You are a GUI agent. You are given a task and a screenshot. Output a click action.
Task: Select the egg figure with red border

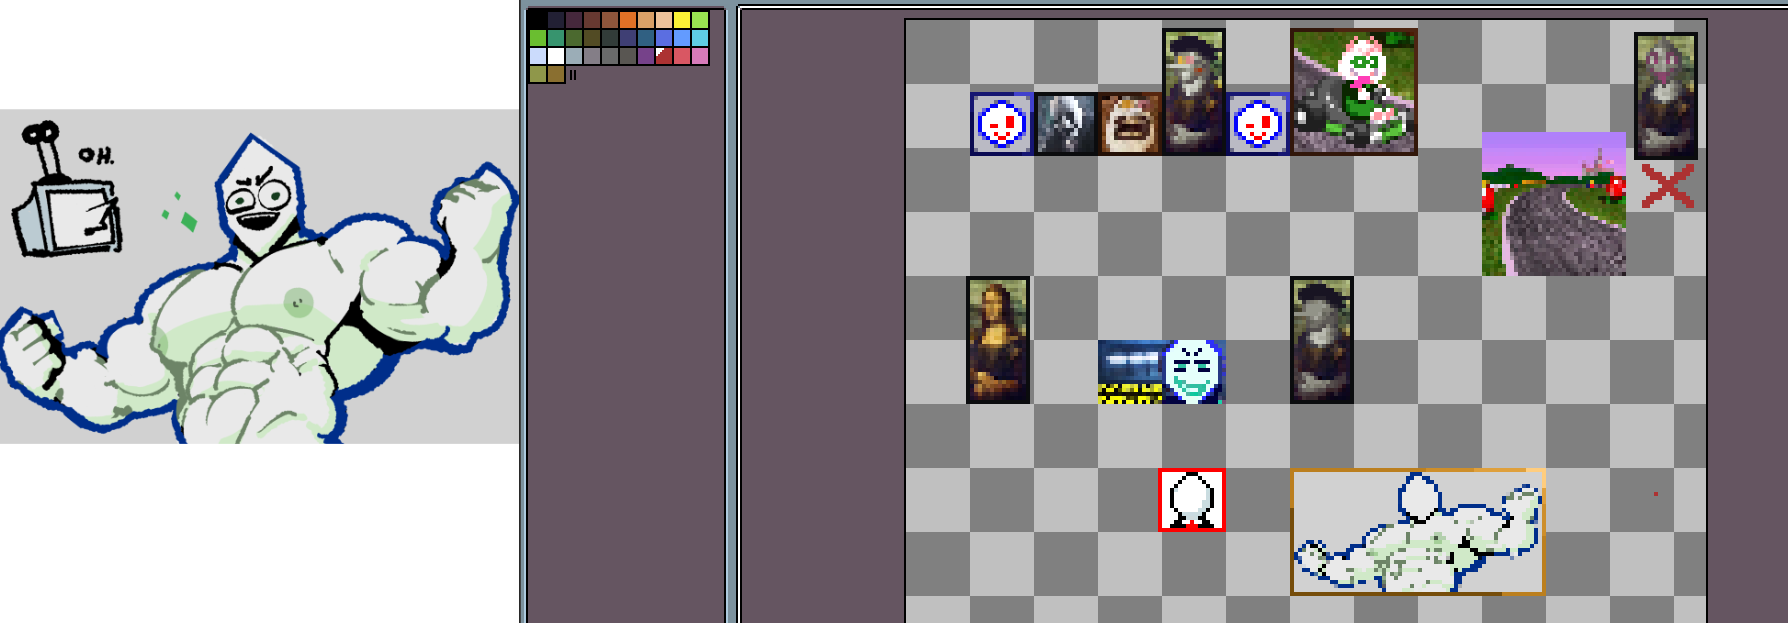(x=1192, y=500)
